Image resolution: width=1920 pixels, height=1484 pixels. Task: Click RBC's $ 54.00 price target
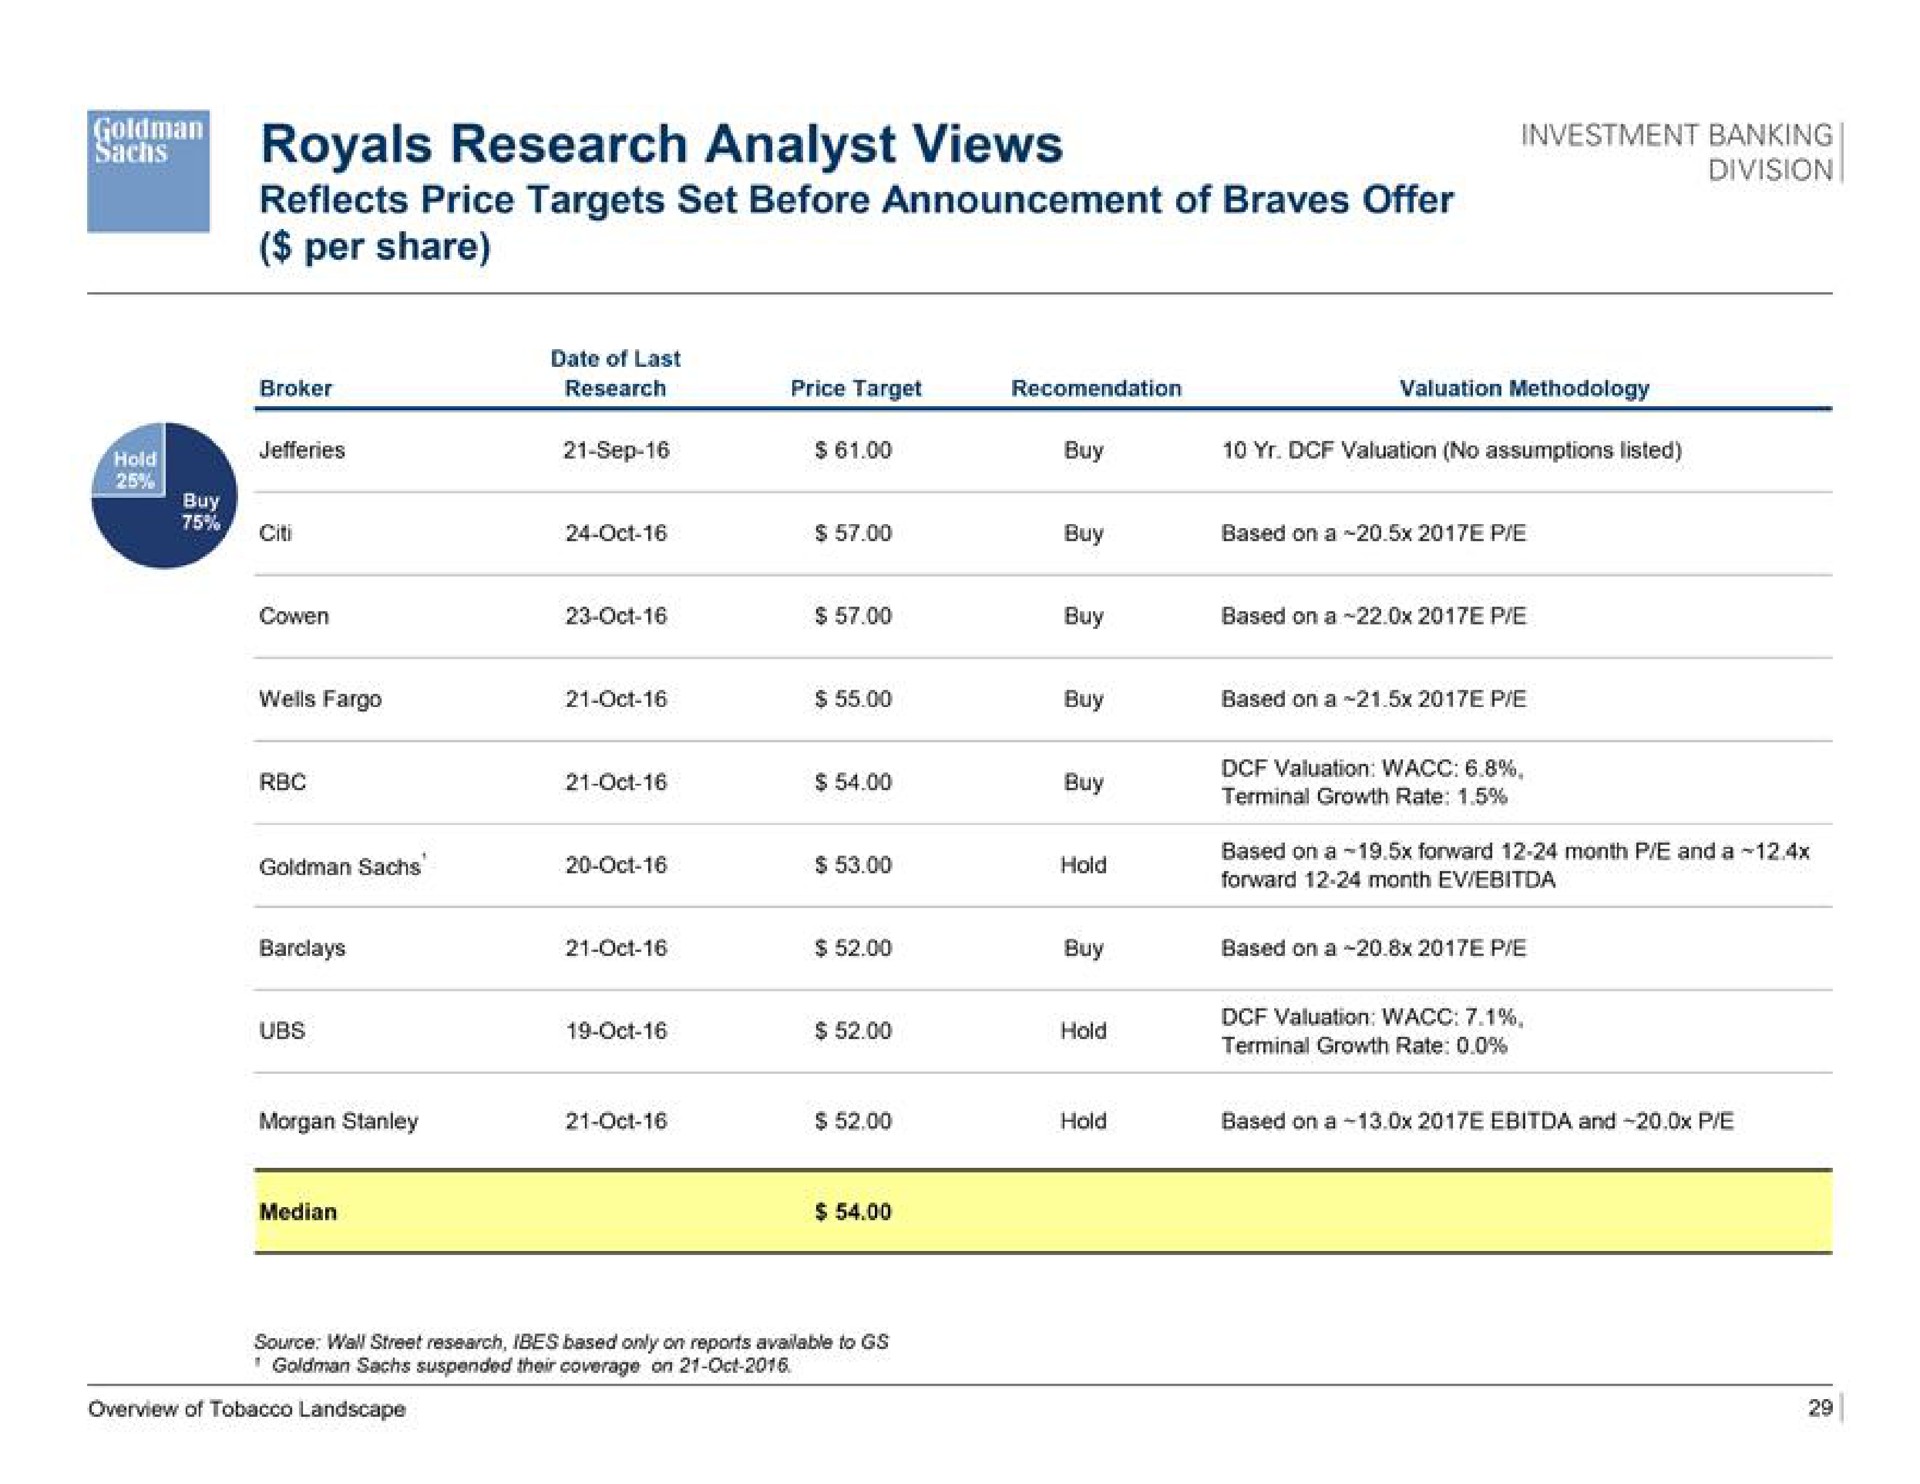coord(853,782)
